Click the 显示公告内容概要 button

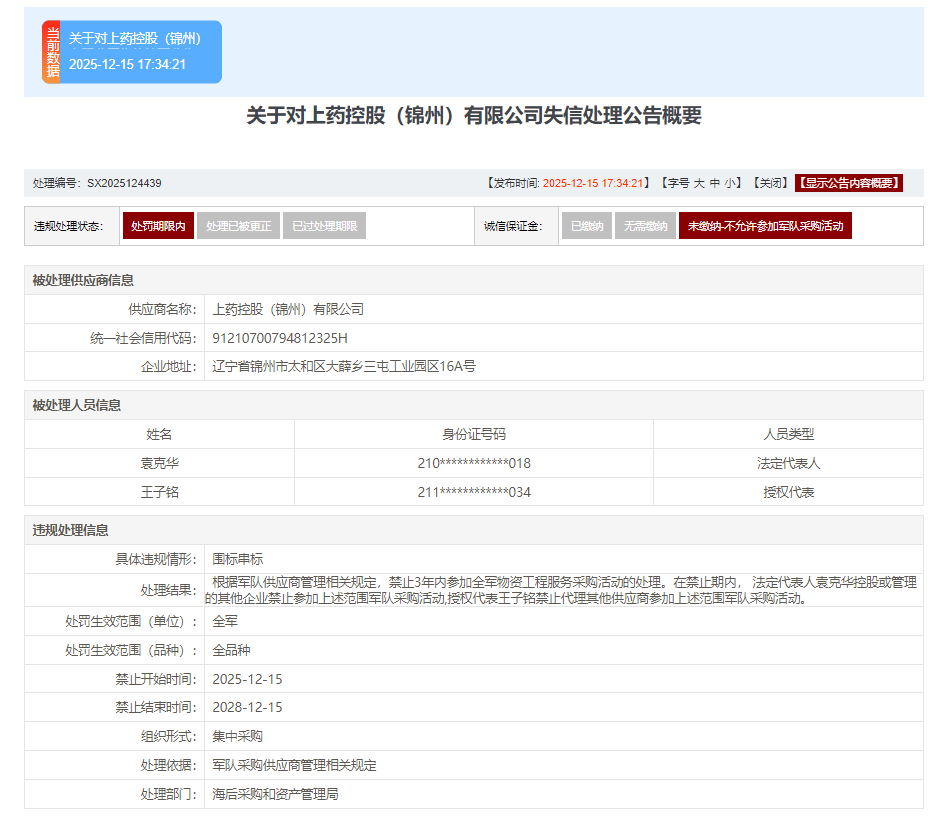(849, 183)
